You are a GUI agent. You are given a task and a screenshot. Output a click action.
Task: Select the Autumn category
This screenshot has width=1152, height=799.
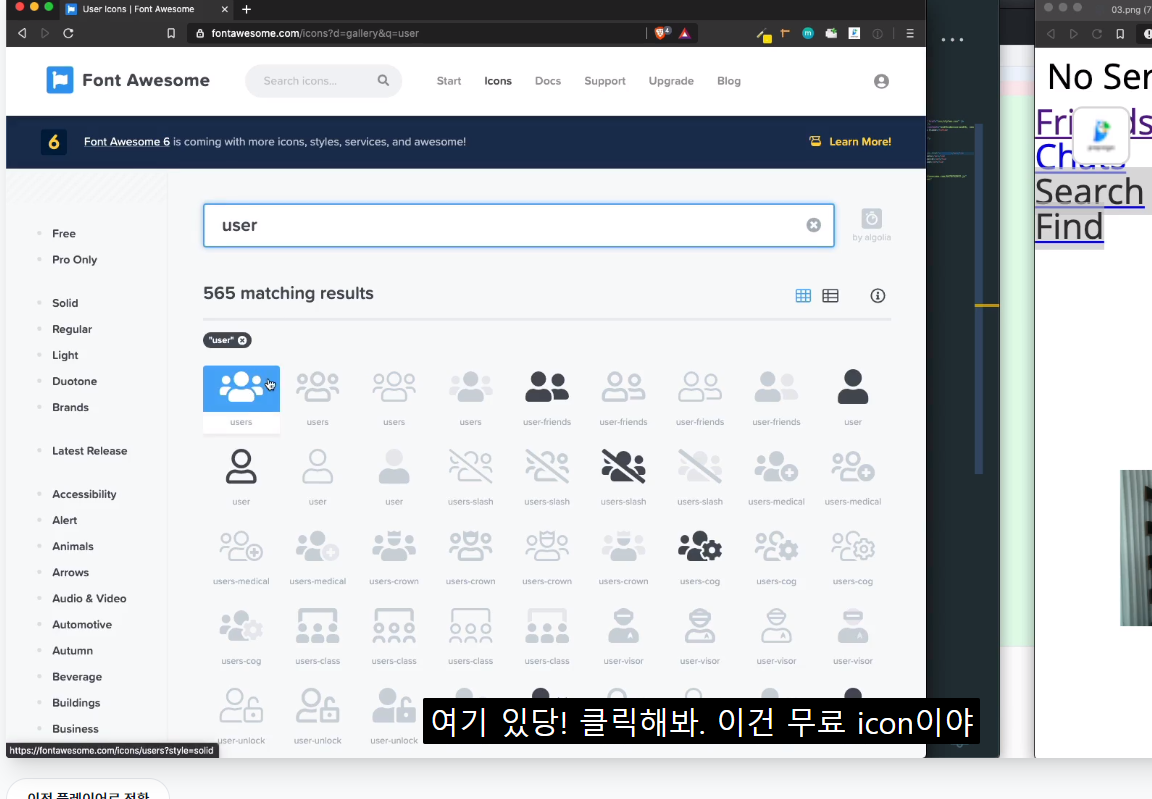(73, 651)
